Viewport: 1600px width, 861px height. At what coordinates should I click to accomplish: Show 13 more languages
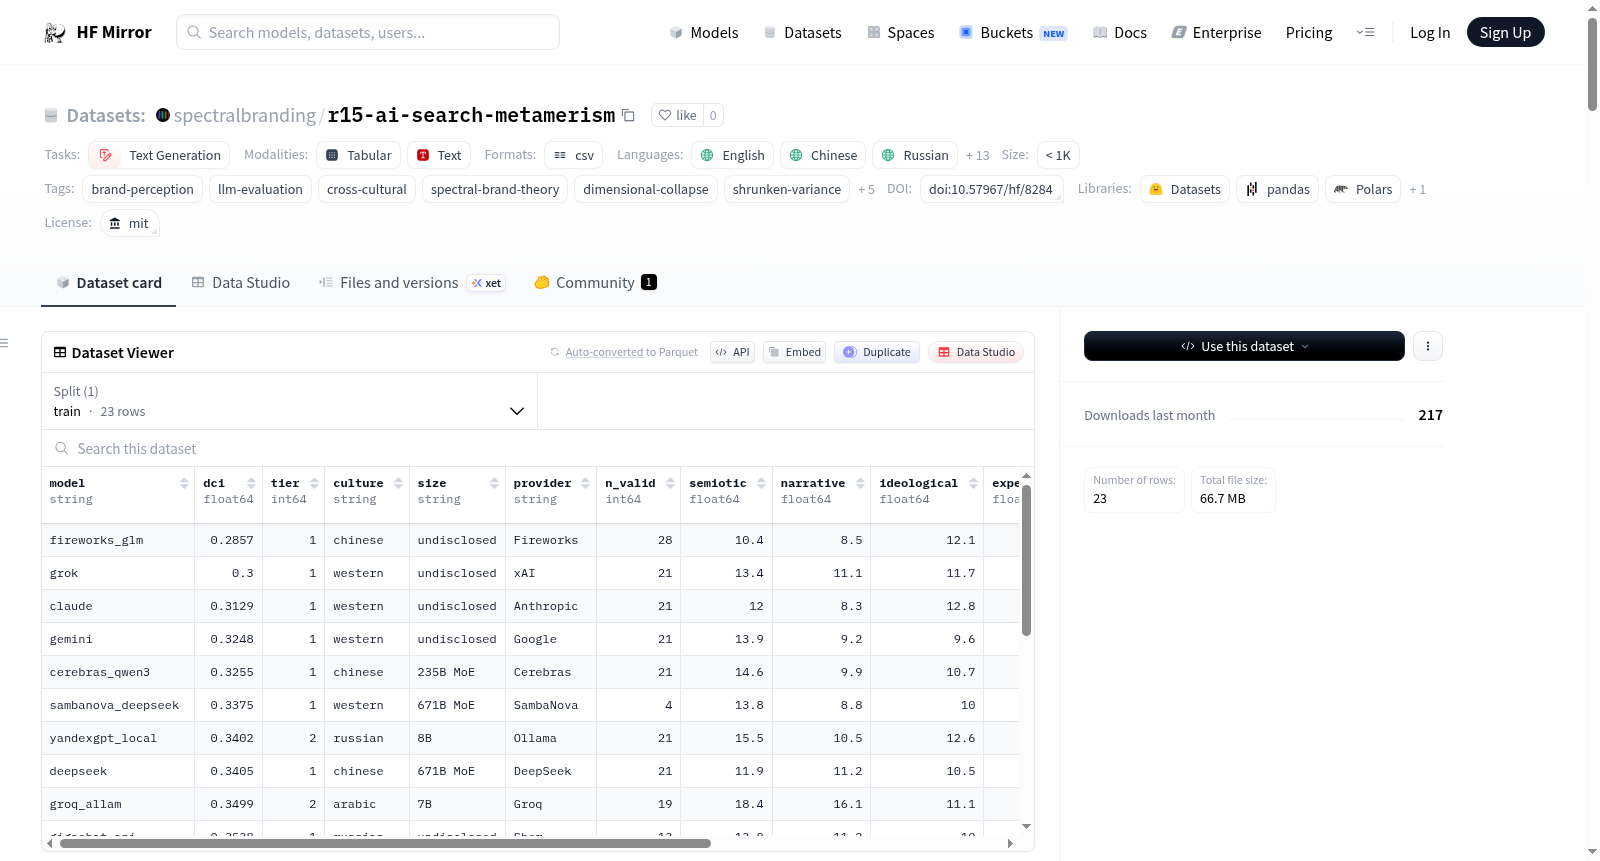[x=977, y=155]
